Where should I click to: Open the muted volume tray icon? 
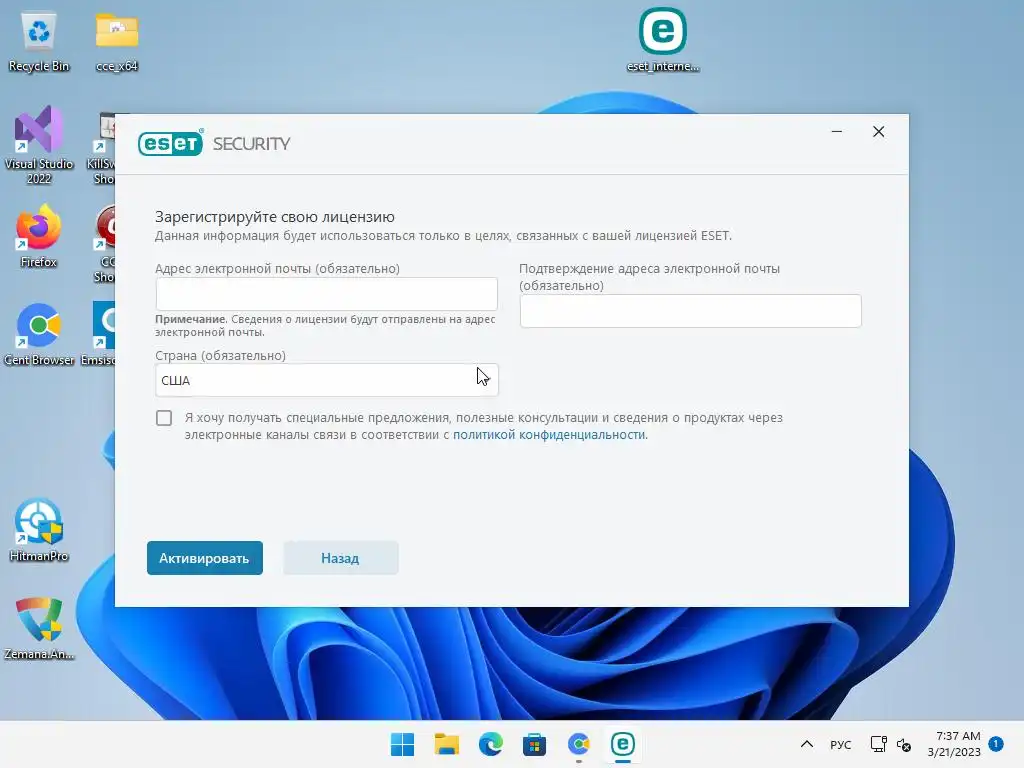point(904,744)
